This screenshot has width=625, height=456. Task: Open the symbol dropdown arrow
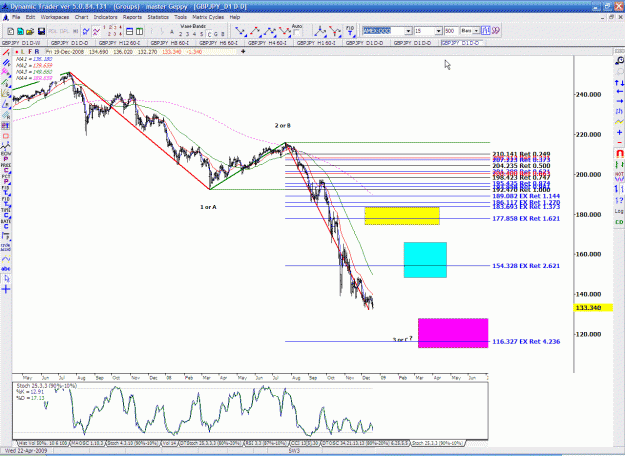pos(408,31)
